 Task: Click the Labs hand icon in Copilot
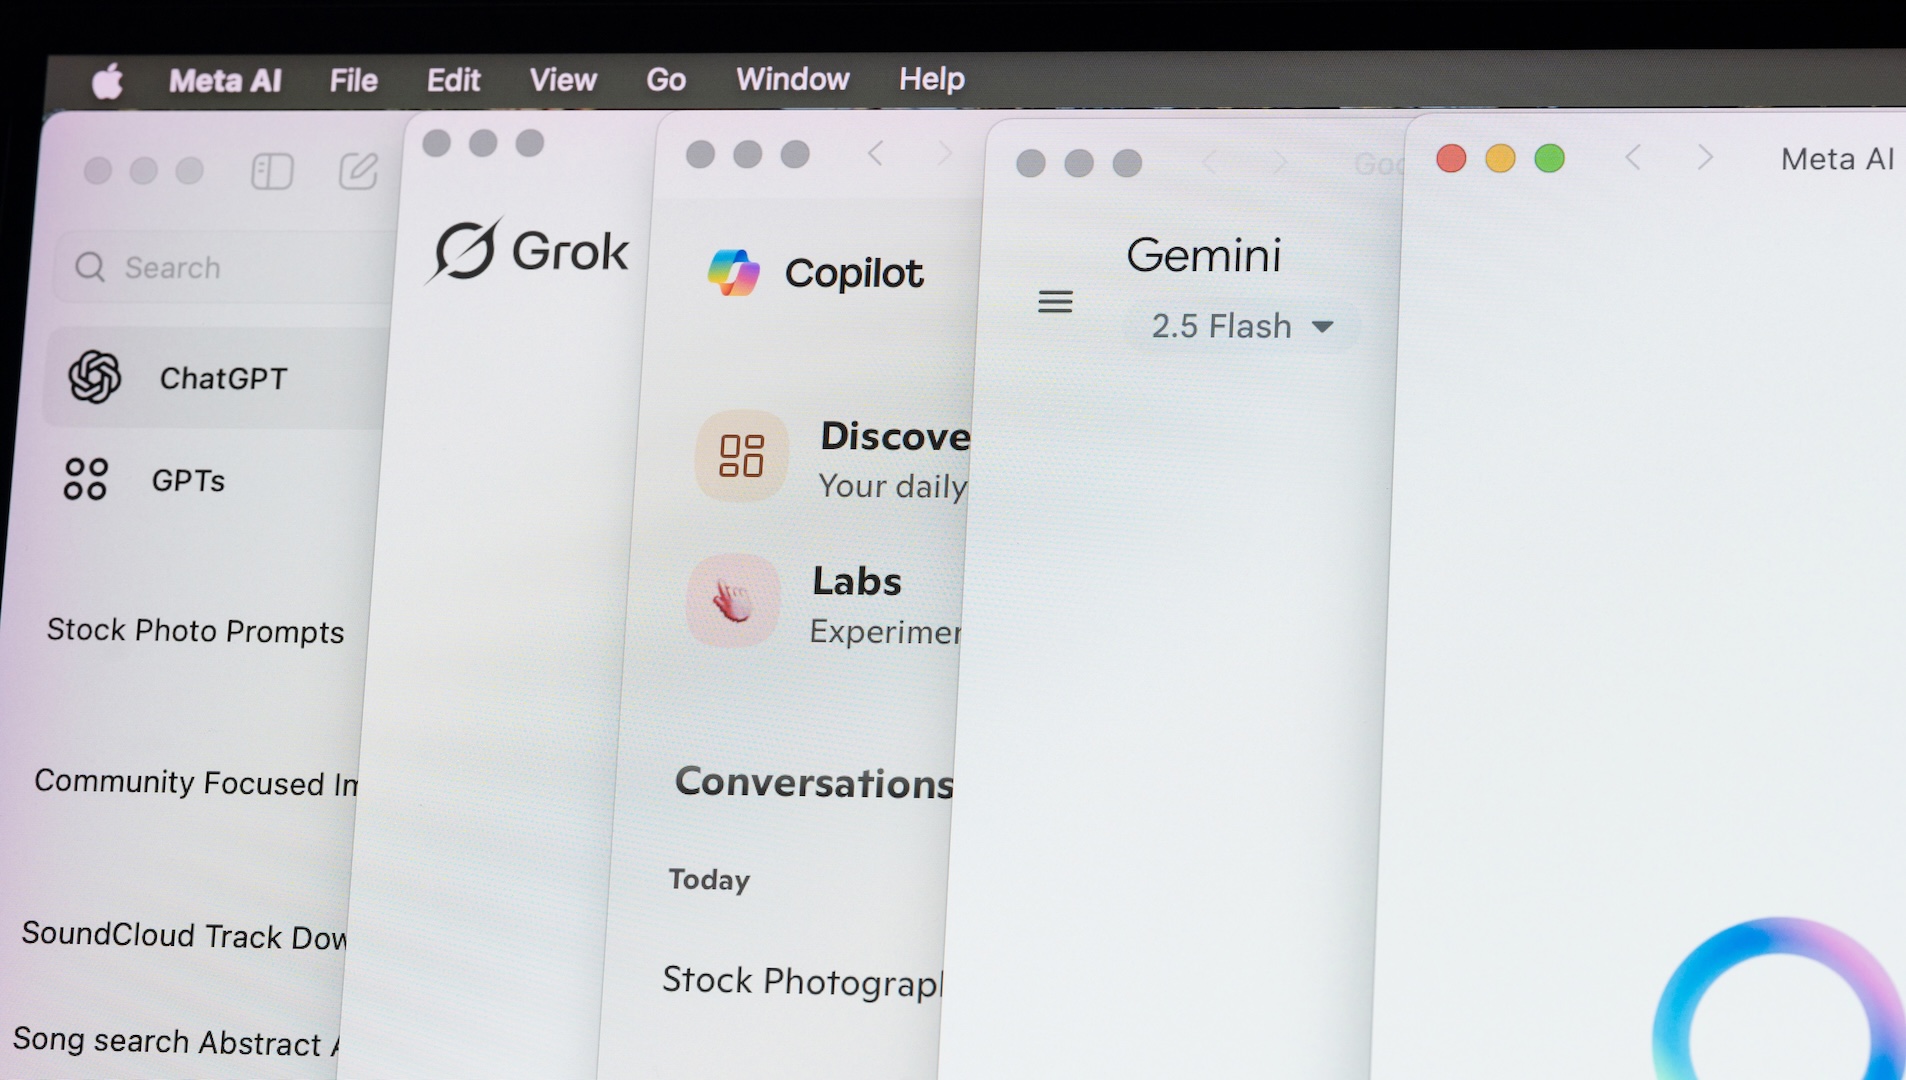[x=733, y=601]
